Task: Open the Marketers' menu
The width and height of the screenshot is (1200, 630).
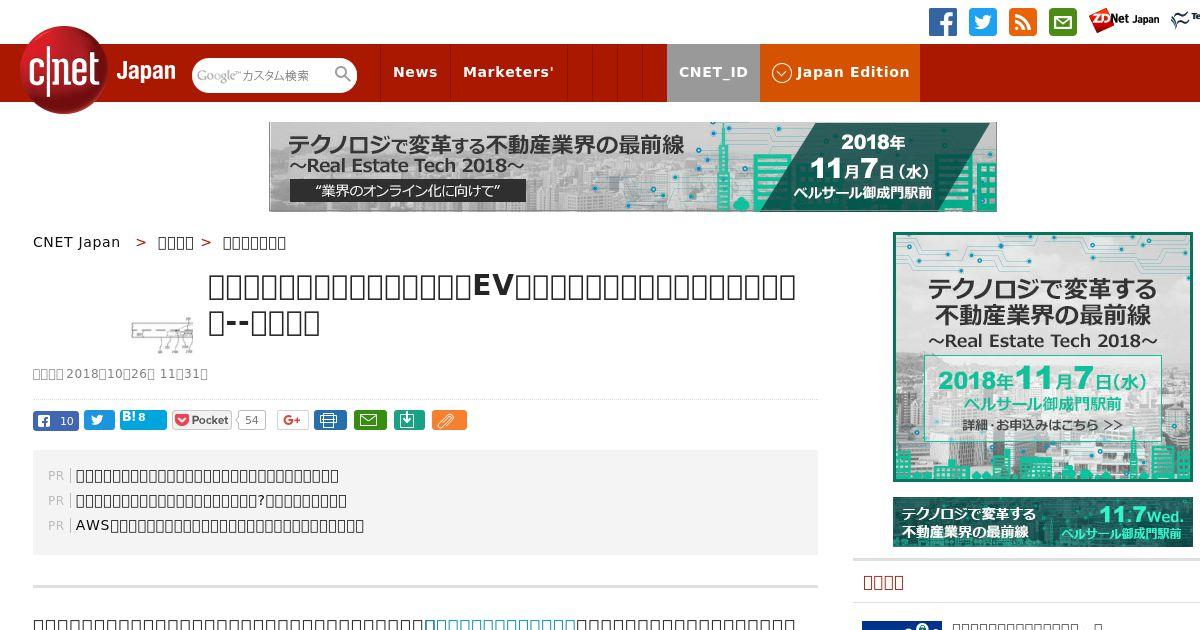Action: pyautogui.click(x=508, y=72)
